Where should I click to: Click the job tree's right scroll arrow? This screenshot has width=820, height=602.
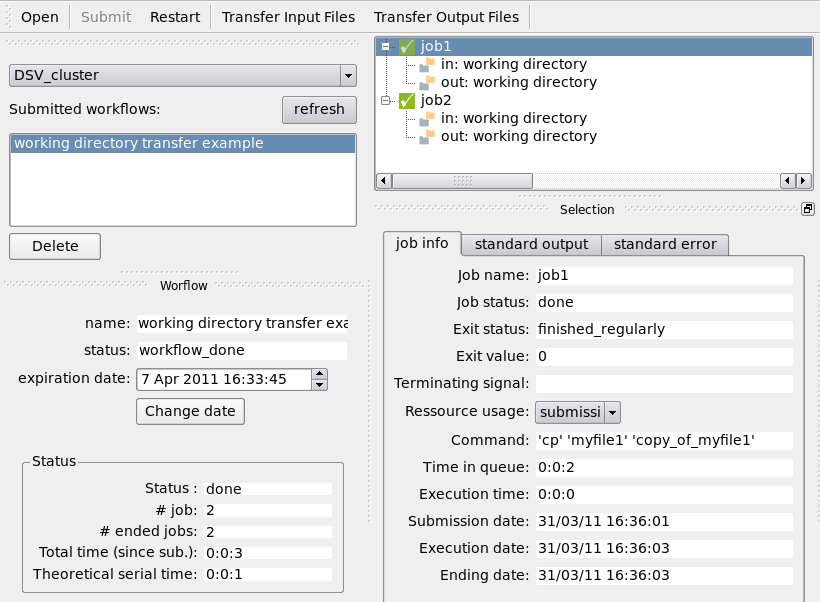pos(803,181)
